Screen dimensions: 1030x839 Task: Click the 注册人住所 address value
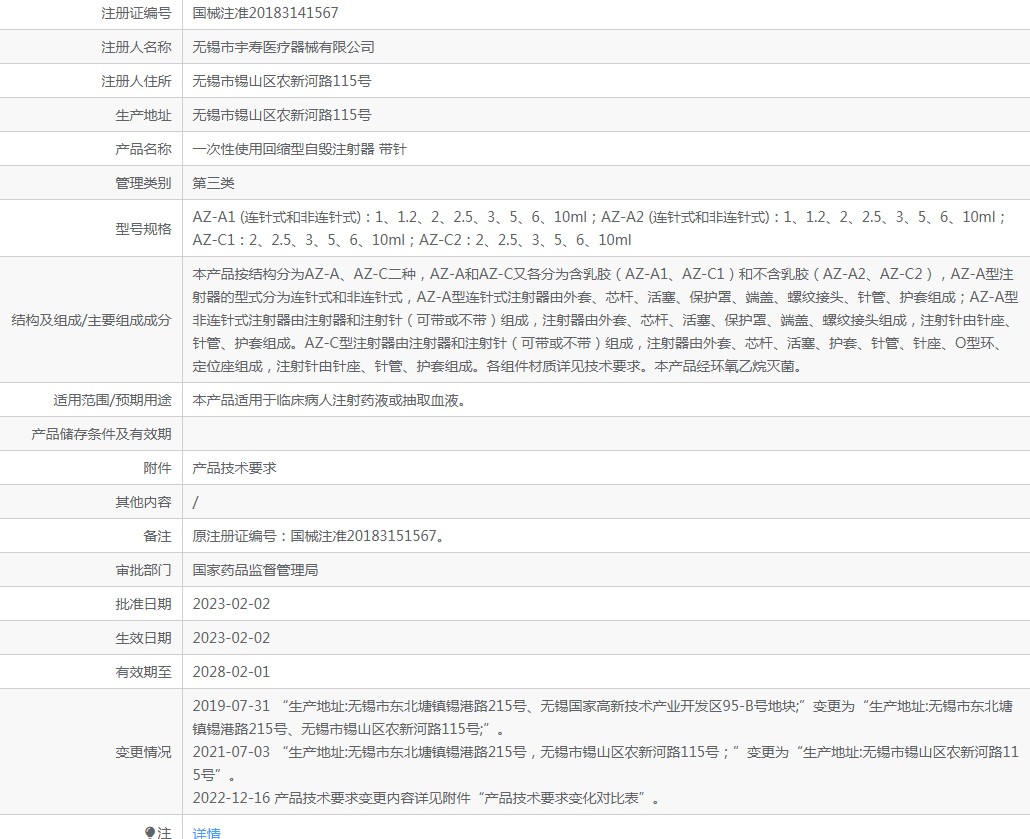pos(282,81)
